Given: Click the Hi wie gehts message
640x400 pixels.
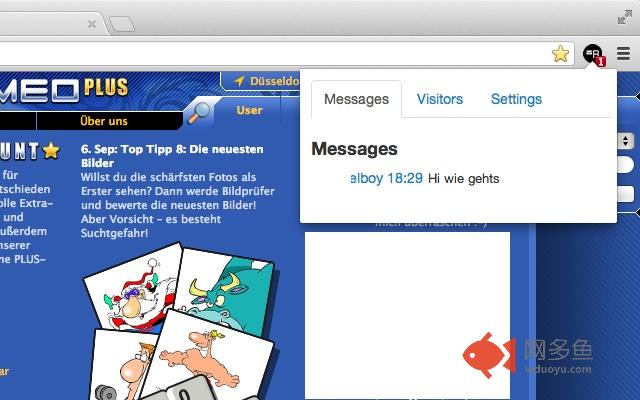Looking at the screenshot, I should point(464,179).
